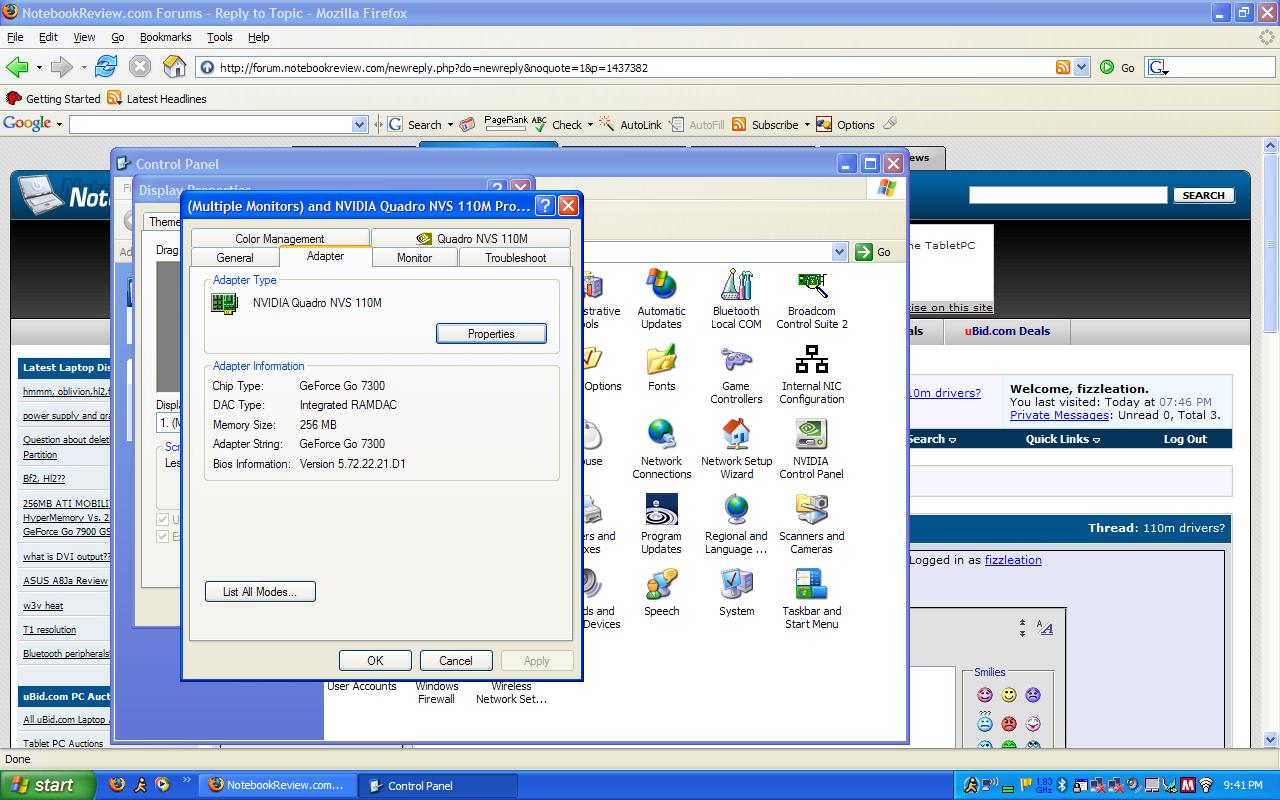Open uBid.com Deals tab link
This screenshot has width=1280, height=800.
click(1007, 331)
